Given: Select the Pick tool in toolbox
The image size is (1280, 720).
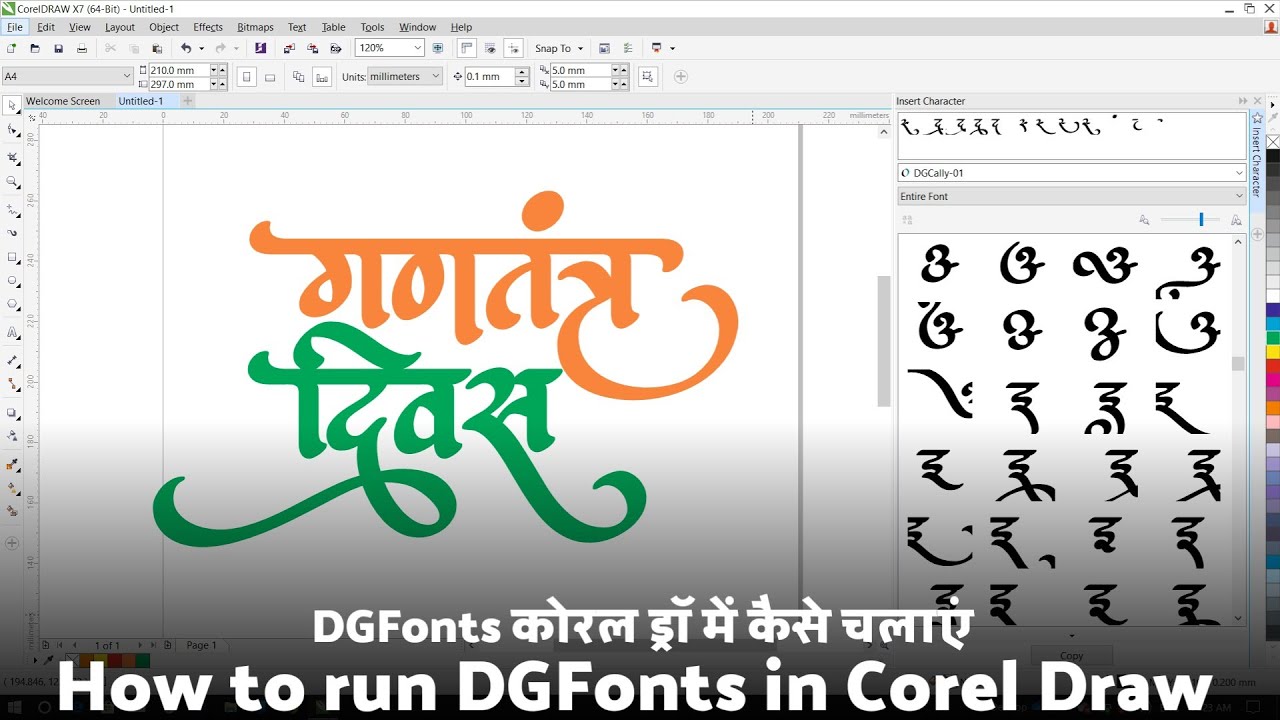Looking at the screenshot, I should [12, 106].
